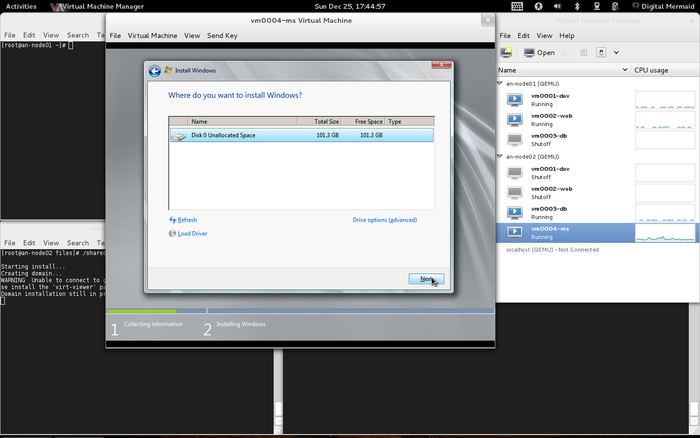Open the Virtual Machine menu
This screenshot has height=438, width=700.
point(152,35)
